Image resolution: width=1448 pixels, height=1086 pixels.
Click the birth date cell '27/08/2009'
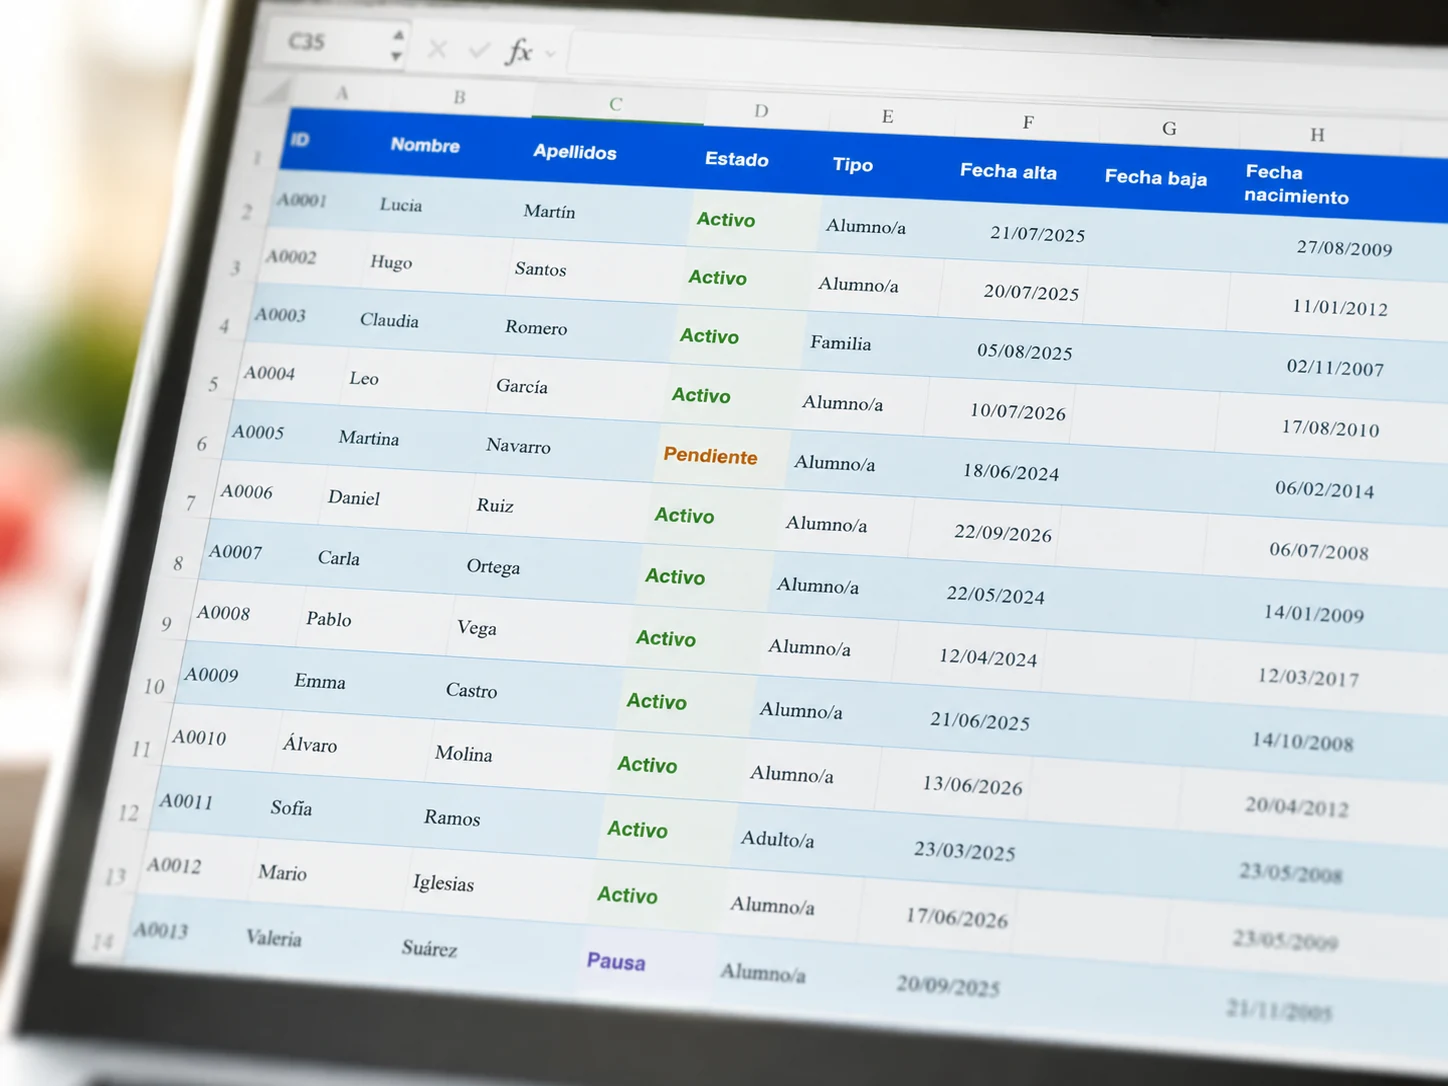pyautogui.click(x=1344, y=248)
